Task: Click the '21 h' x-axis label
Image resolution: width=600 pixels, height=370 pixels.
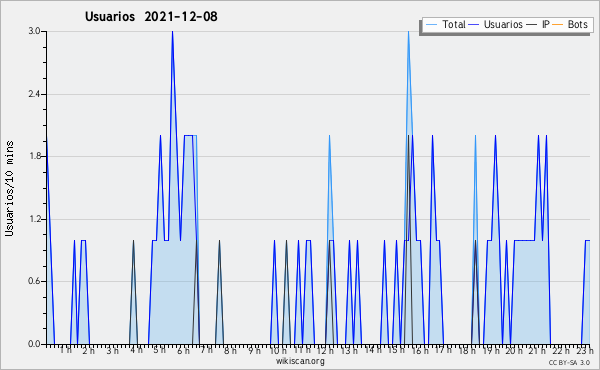Action: point(538,350)
